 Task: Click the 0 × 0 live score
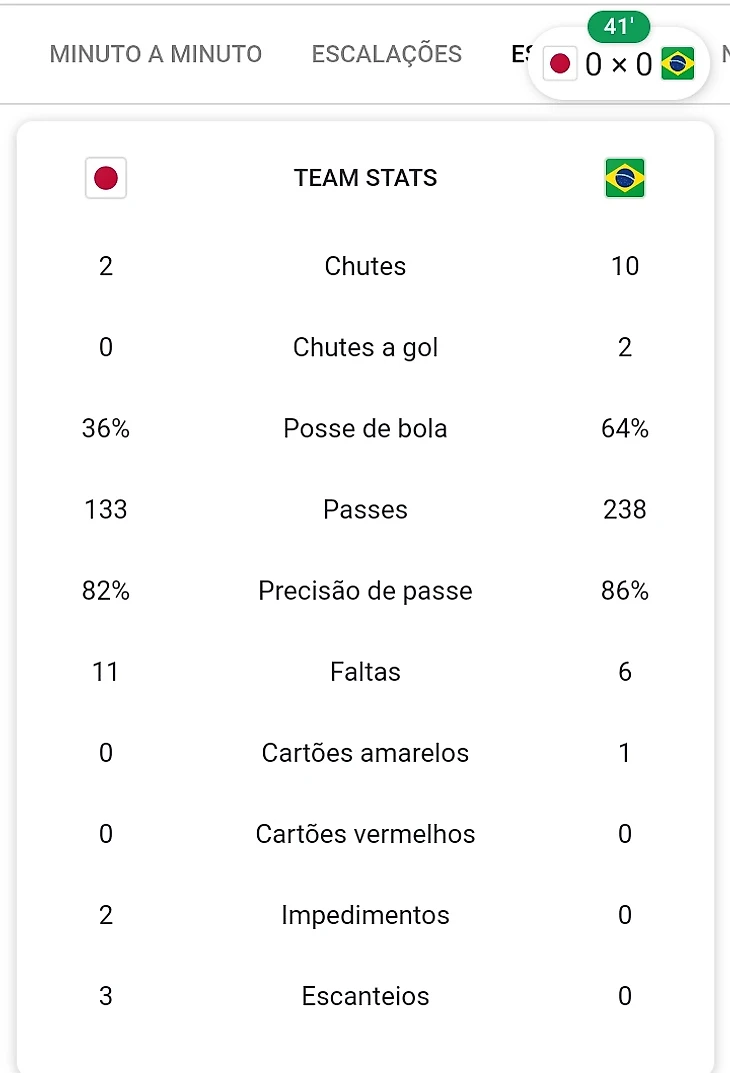[618, 66]
